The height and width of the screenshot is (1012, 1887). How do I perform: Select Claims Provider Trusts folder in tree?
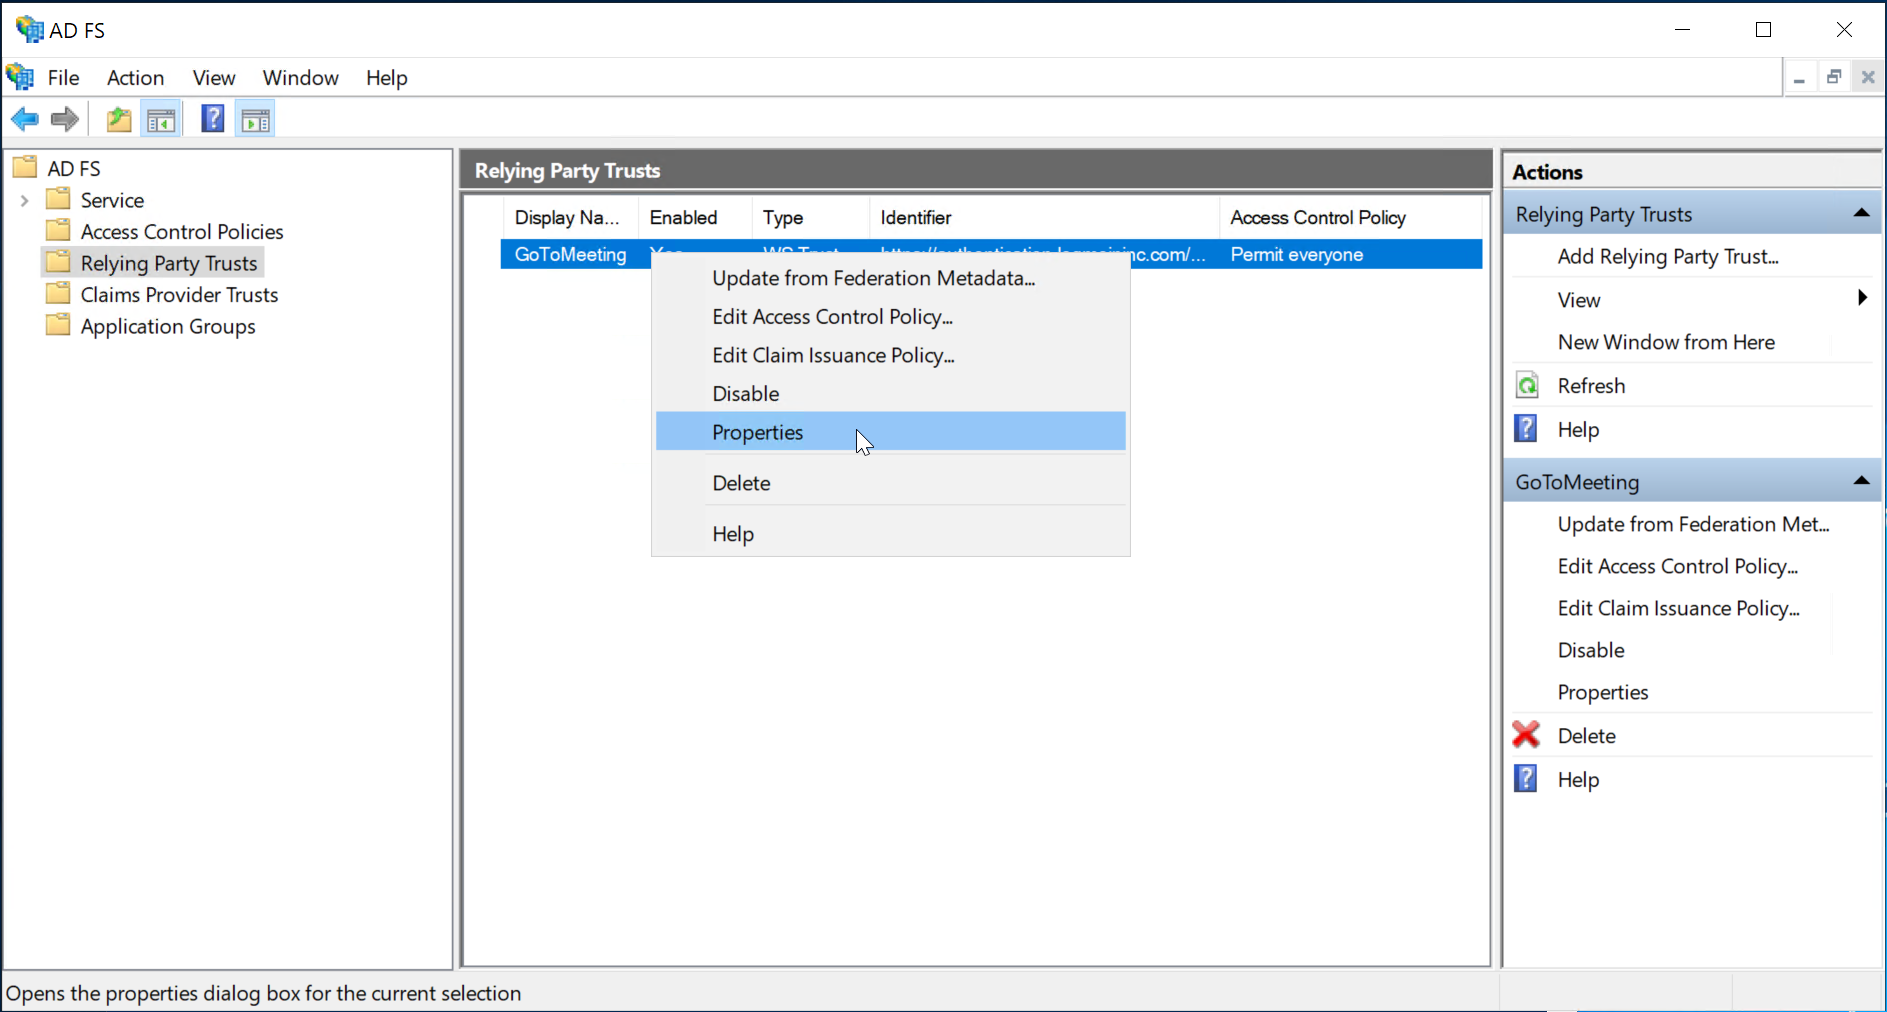179,295
